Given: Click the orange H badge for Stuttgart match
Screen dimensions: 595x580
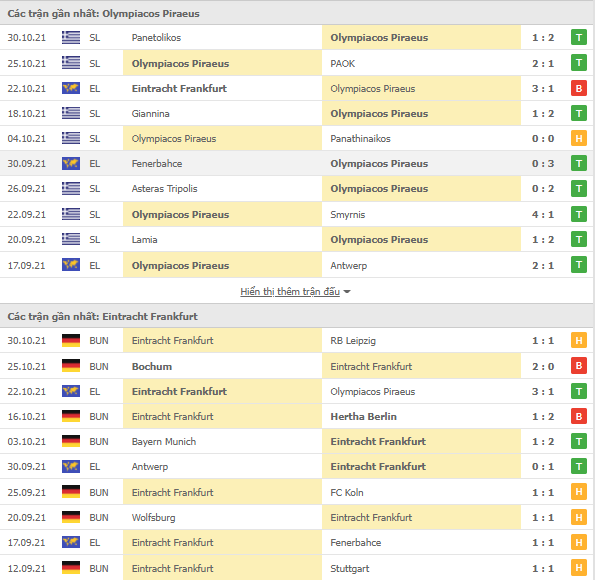Looking at the screenshot, I should [579, 568].
